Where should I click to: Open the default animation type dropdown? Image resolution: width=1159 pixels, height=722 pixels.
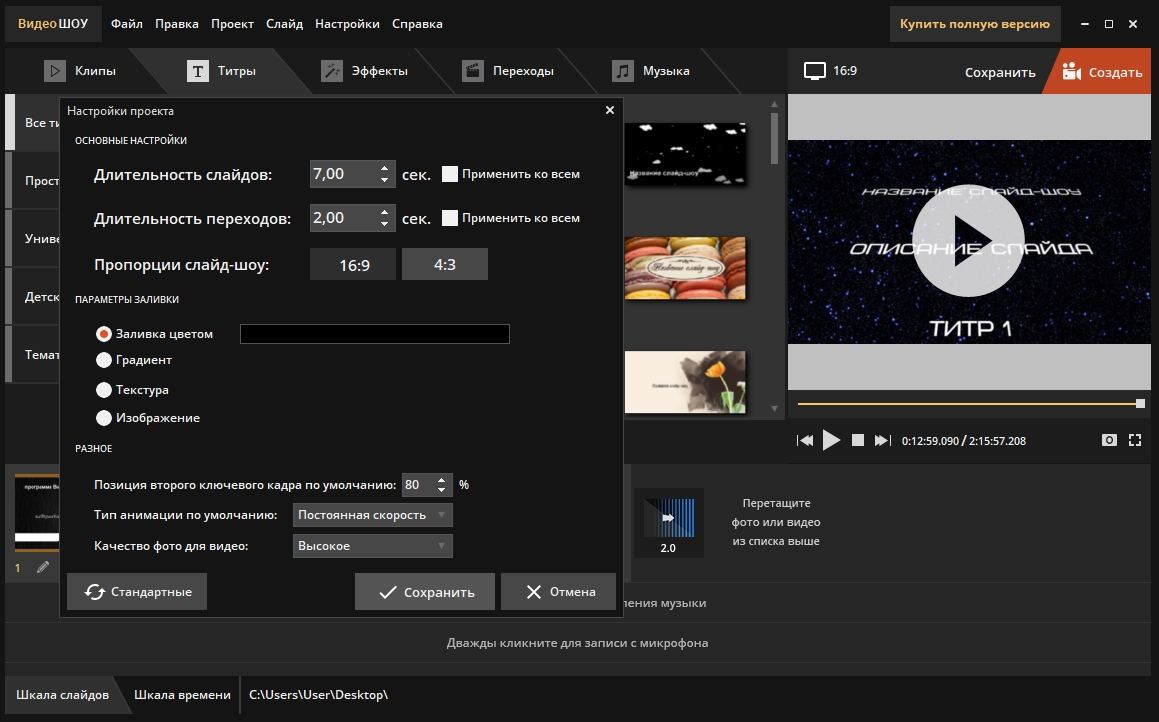(x=373, y=515)
